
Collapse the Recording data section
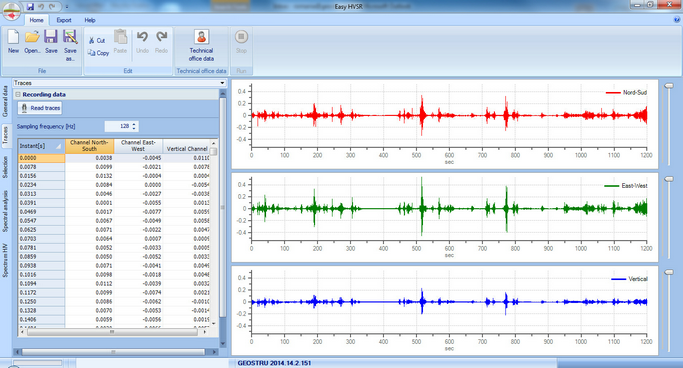point(18,94)
